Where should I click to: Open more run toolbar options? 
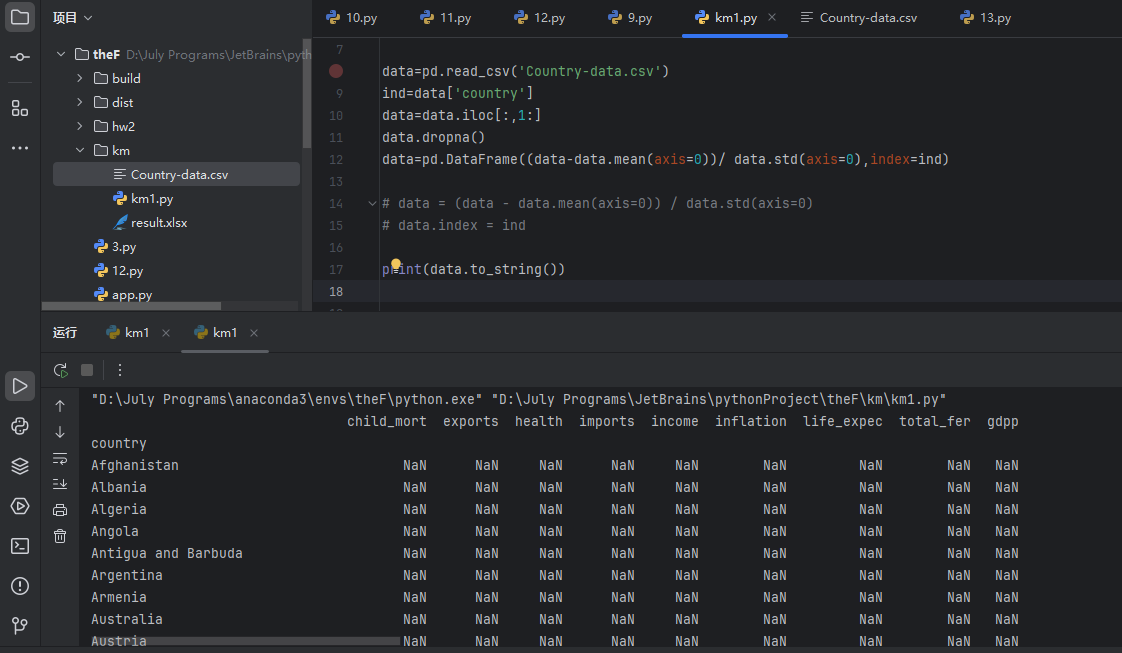(119, 370)
